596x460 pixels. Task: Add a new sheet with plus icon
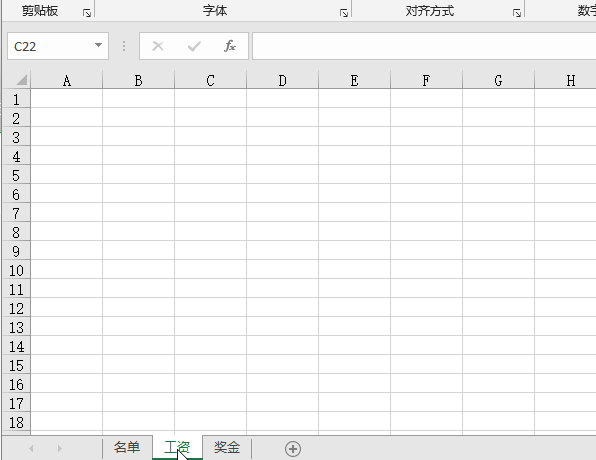point(293,449)
